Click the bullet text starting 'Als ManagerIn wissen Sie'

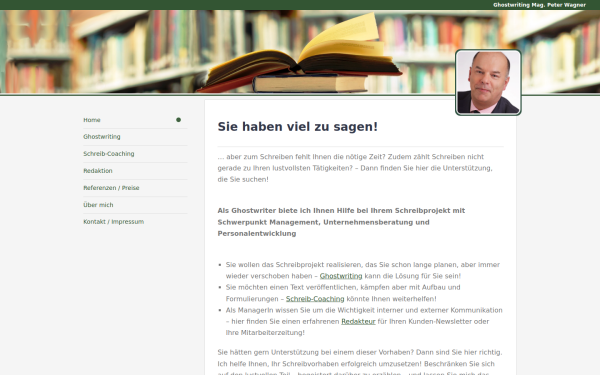[x=364, y=321]
